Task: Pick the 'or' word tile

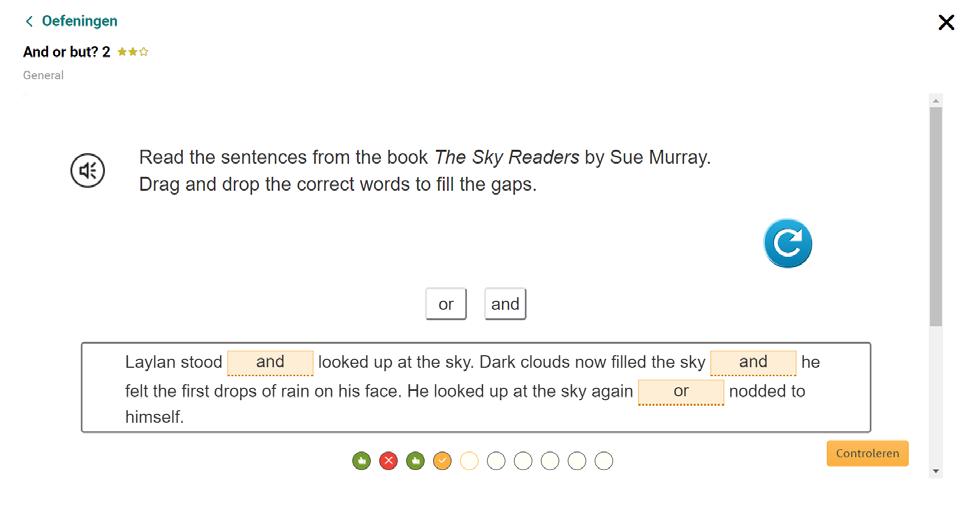Action: (446, 304)
